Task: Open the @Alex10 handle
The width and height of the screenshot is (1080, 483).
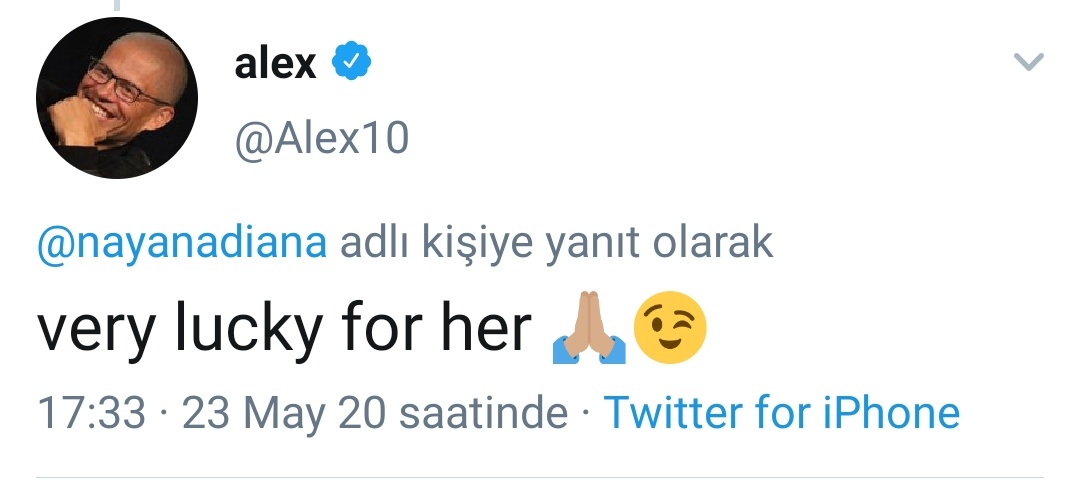Action: coord(322,138)
